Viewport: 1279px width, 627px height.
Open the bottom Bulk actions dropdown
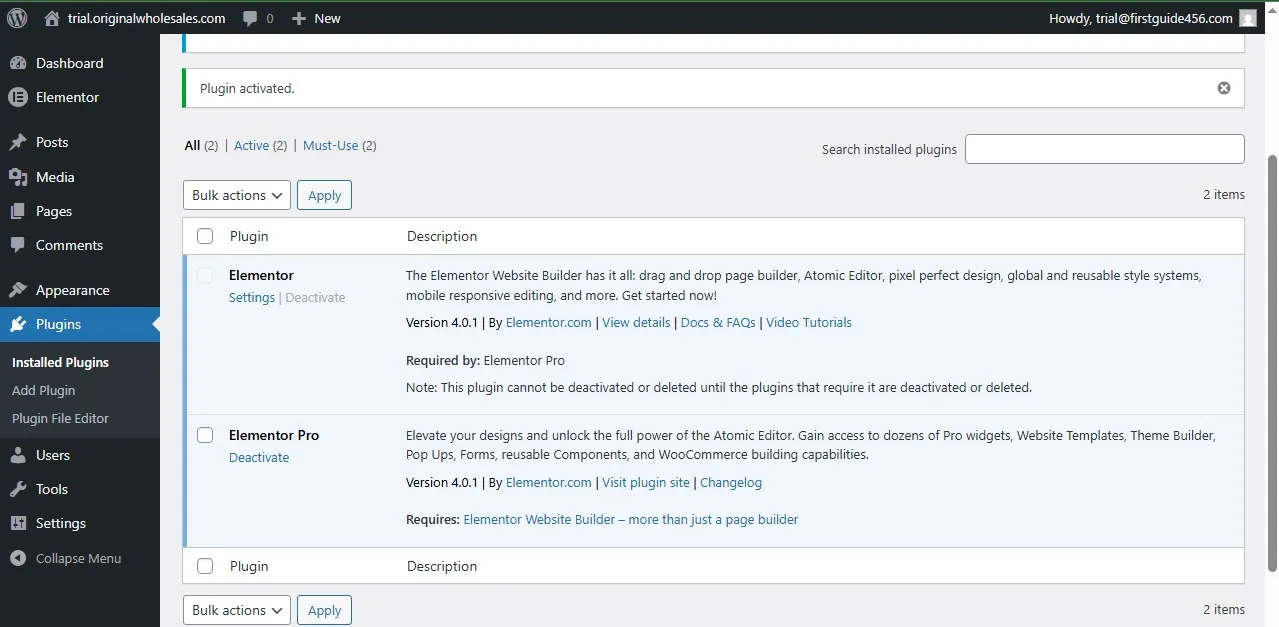coord(236,610)
